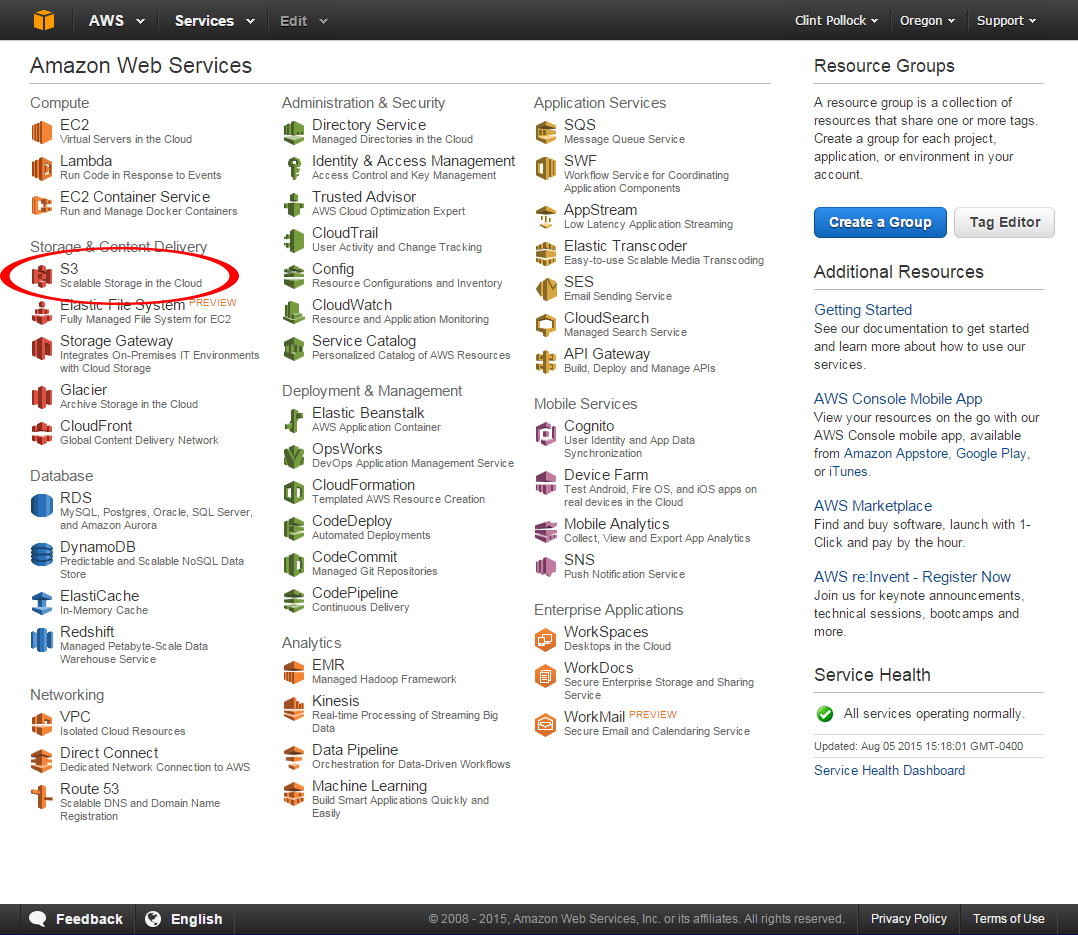Viewport: 1078px width, 935px height.
Task: Click the Machine Learning icon
Action: [x=294, y=793]
